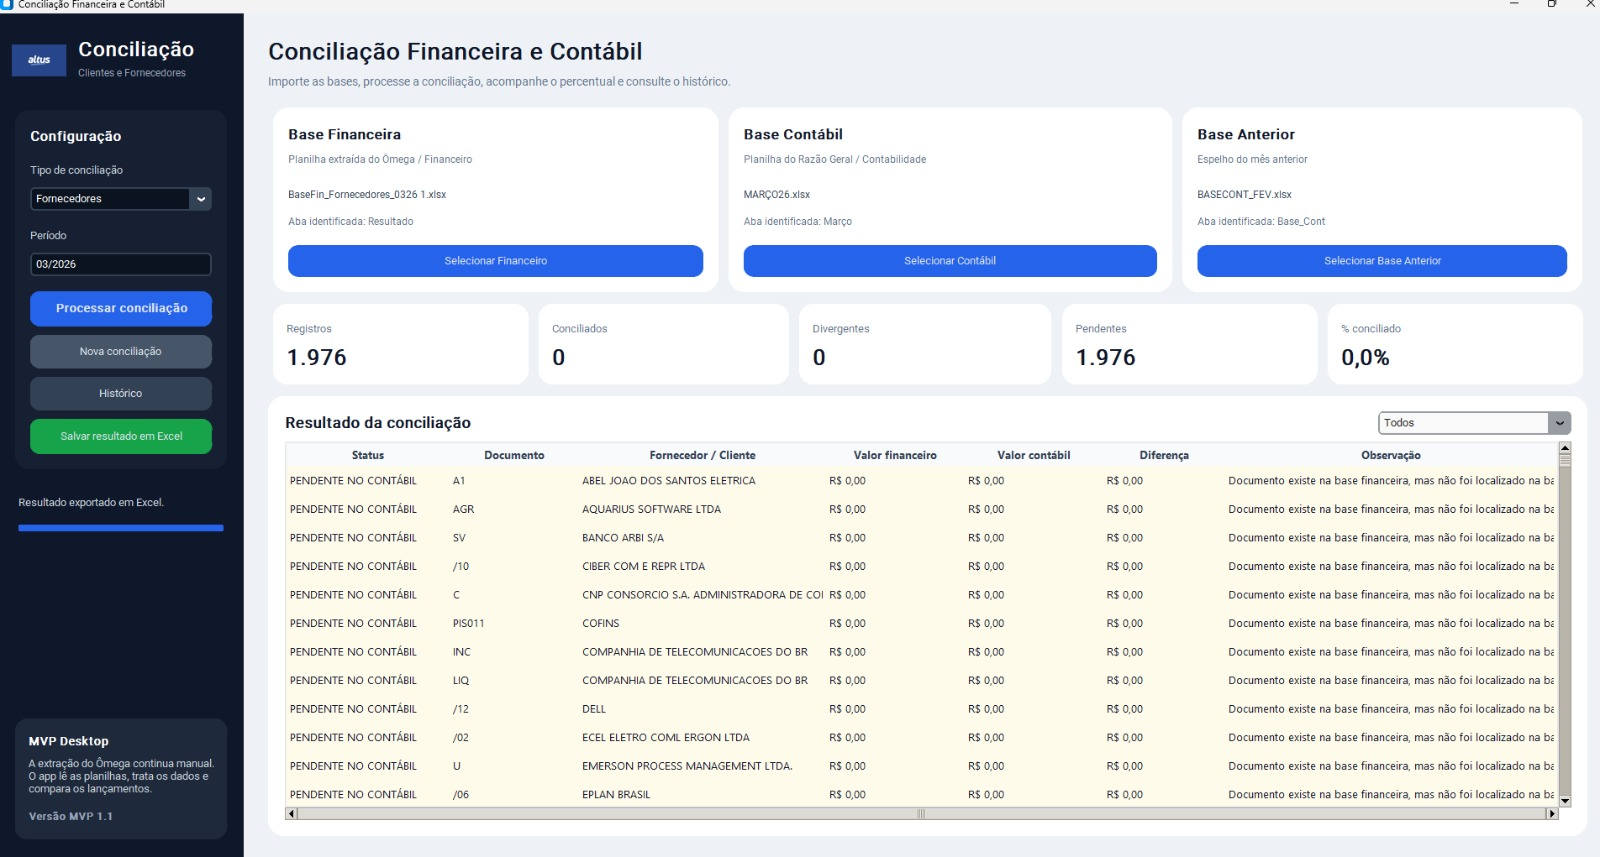Image resolution: width=1600 pixels, height=857 pixels.
Task: Start a Nova conciliação
Action: [x=121, y=351]
